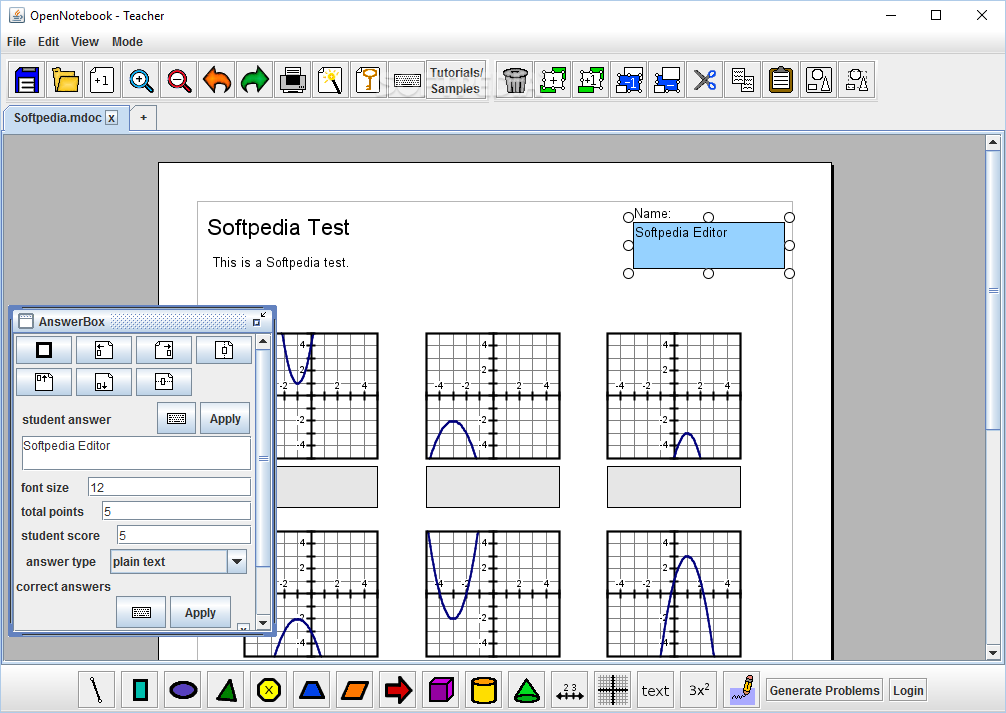Click the blue floppy disk save icon
Viewport: 1006px width, 713px height.
tap(26, 80)
